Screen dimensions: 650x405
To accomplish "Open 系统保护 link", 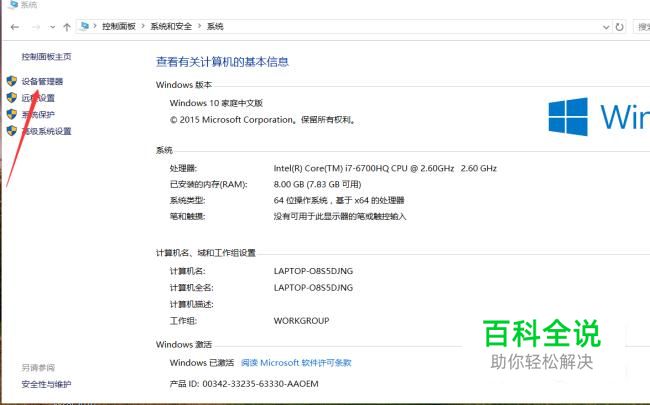I will coord(38,114).
